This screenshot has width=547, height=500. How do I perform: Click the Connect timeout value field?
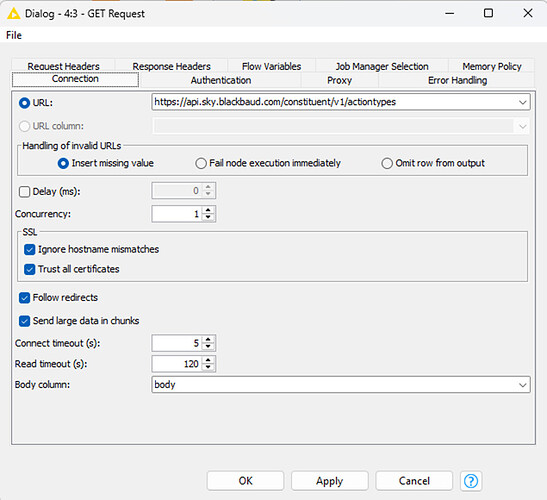coord(177,343)
